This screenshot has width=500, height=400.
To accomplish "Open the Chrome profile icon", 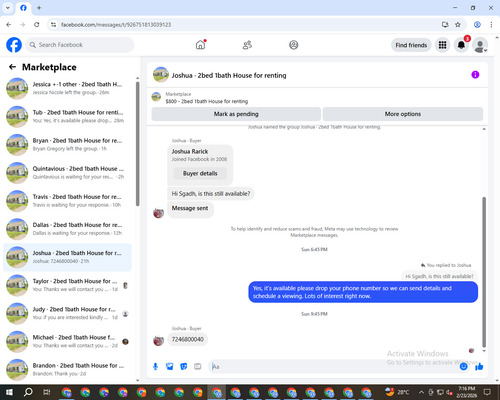I will (477, 24).
